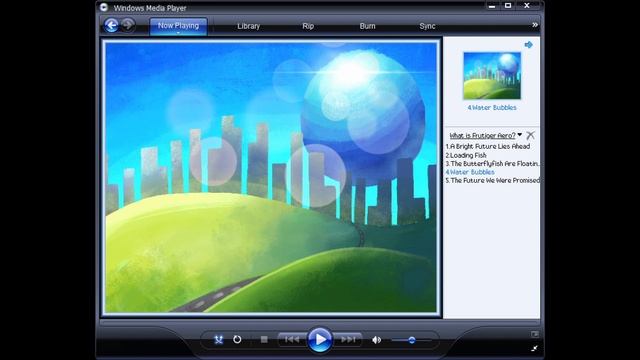The height and width of the screenshot is (360, 640).
Task: Open the Now Playing tab
Action: click(x=178, y=26)
